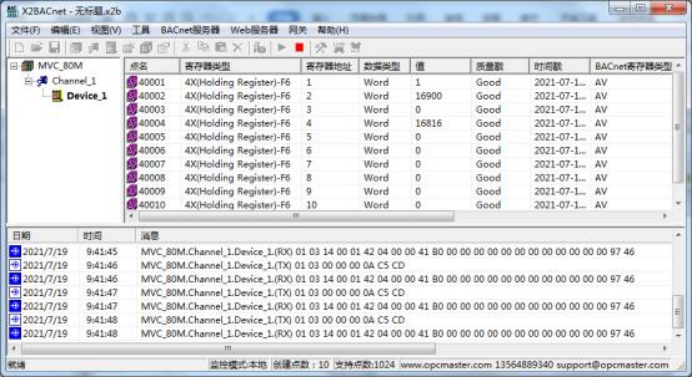Screen dimensions: 692x378
Task: Sort by the 寄存器类型 column header
Action: point(240,66)
